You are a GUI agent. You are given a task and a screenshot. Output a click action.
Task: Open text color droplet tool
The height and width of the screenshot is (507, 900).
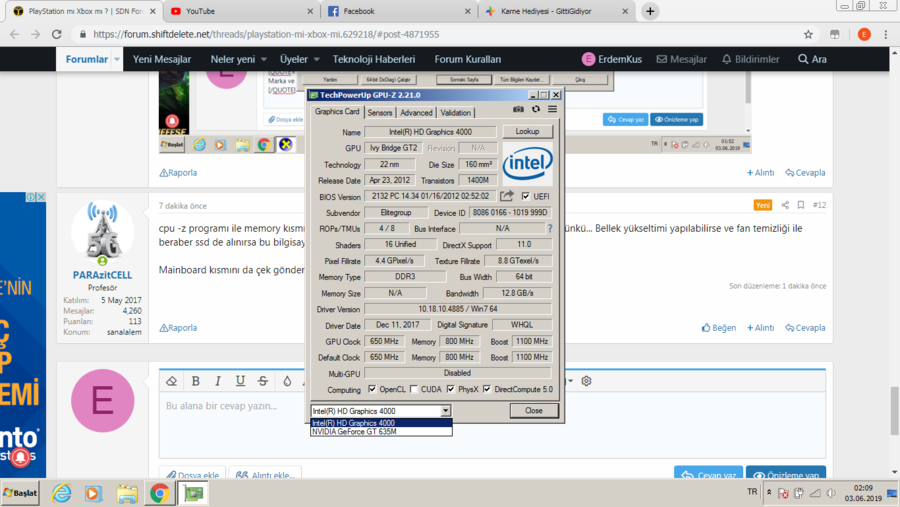click(x=287, y=381)
